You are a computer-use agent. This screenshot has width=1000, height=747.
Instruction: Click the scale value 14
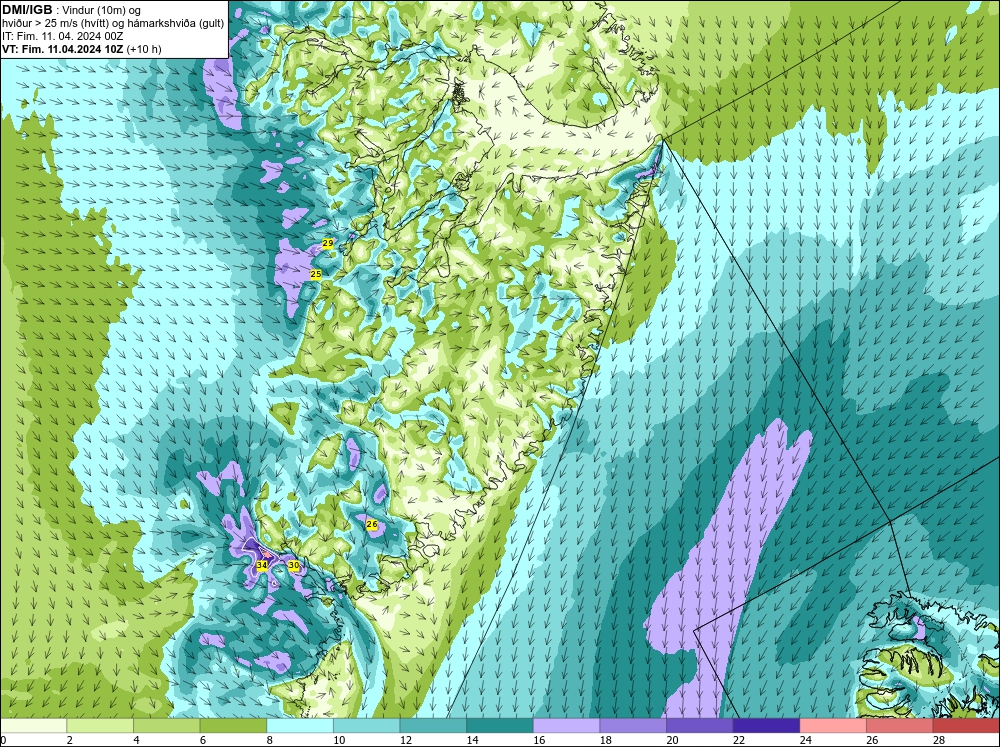[x=472, y=740]
